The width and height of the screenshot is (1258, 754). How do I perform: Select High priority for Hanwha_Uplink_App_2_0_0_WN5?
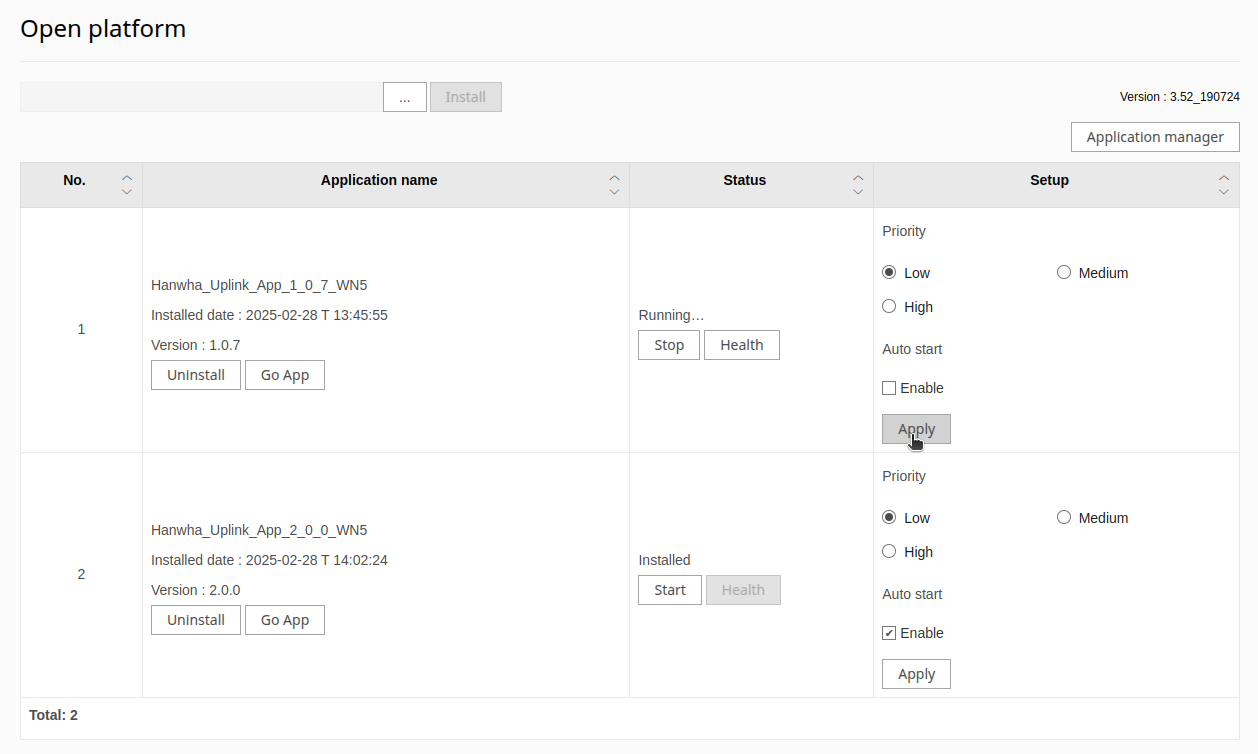[x=889, y=550]
